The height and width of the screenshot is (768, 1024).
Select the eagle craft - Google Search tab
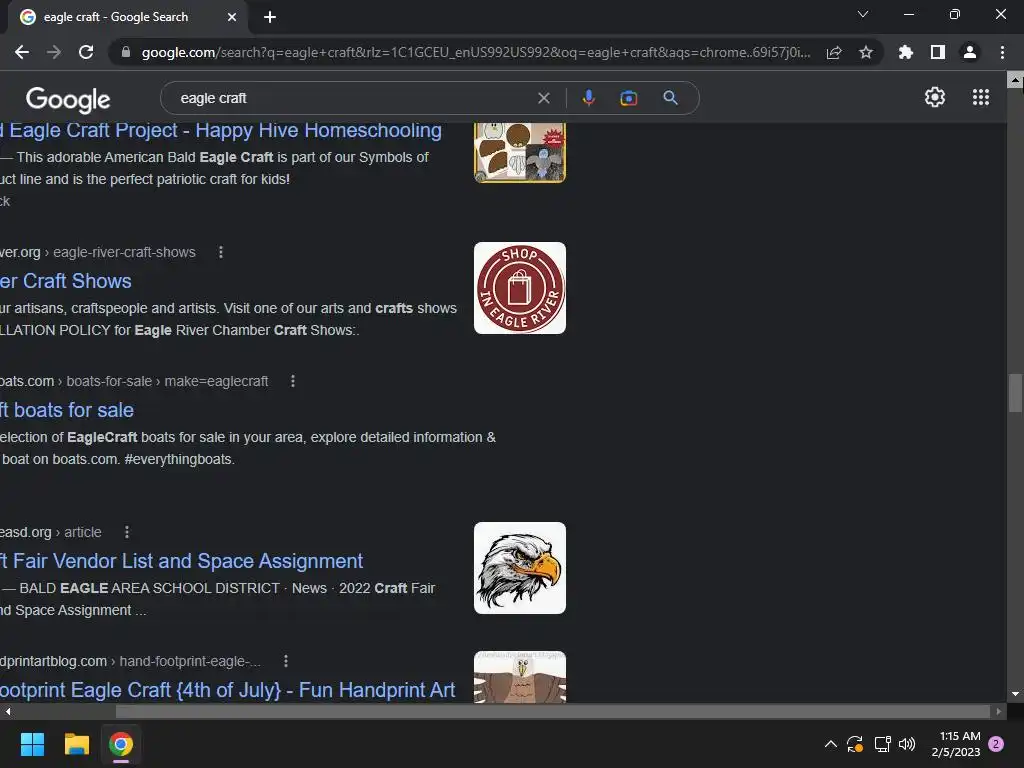point(116,17)
